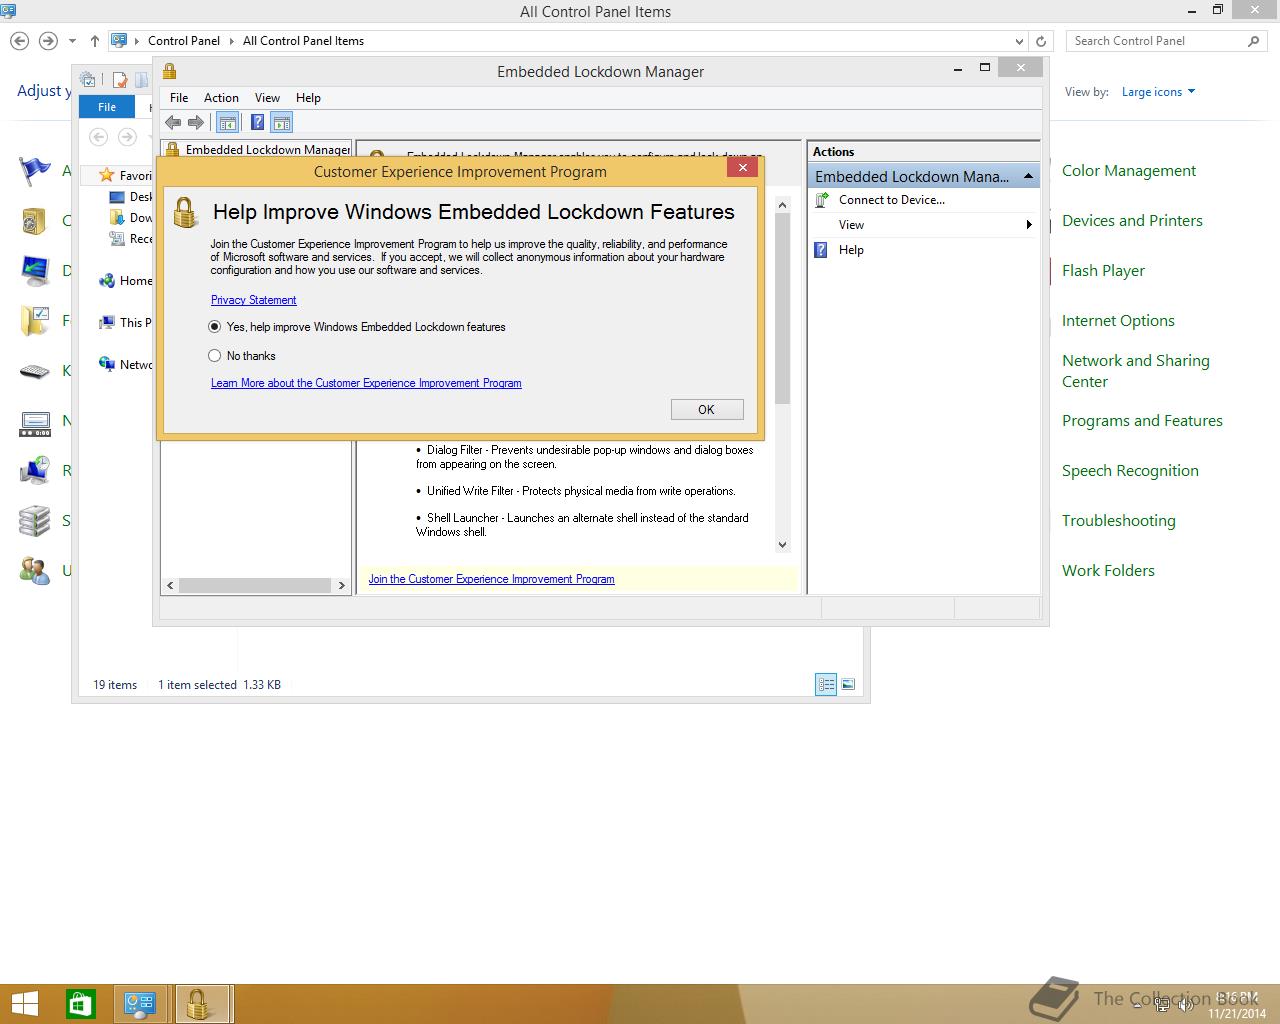Click search magnifier icon in Control Panel
1280x1024 pixels.
pyautogui.click(x=1253, y=41)
